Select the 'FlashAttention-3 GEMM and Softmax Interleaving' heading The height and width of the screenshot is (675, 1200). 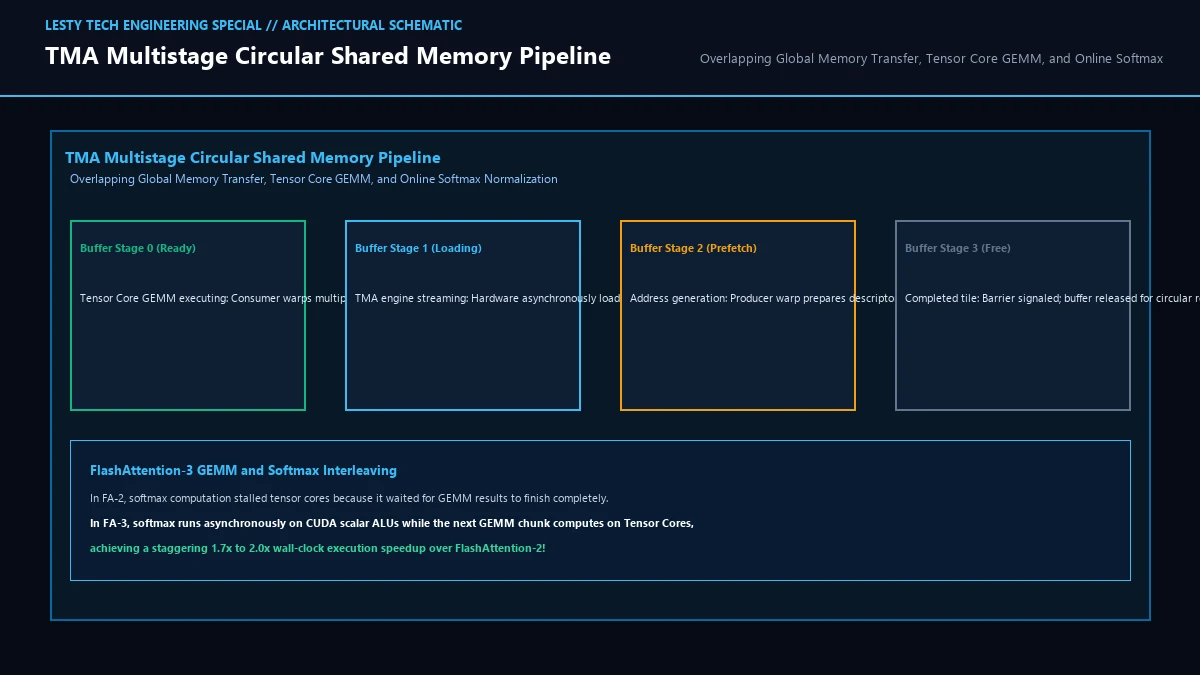click(243, 470)
